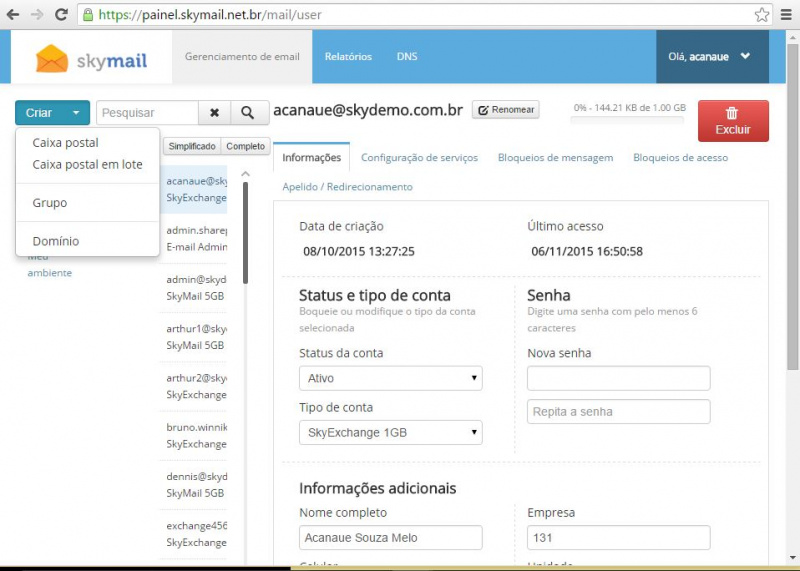Screen dimensions: 800x571
Task: Click the browser forward arrow
Action: tap(37, 15)
